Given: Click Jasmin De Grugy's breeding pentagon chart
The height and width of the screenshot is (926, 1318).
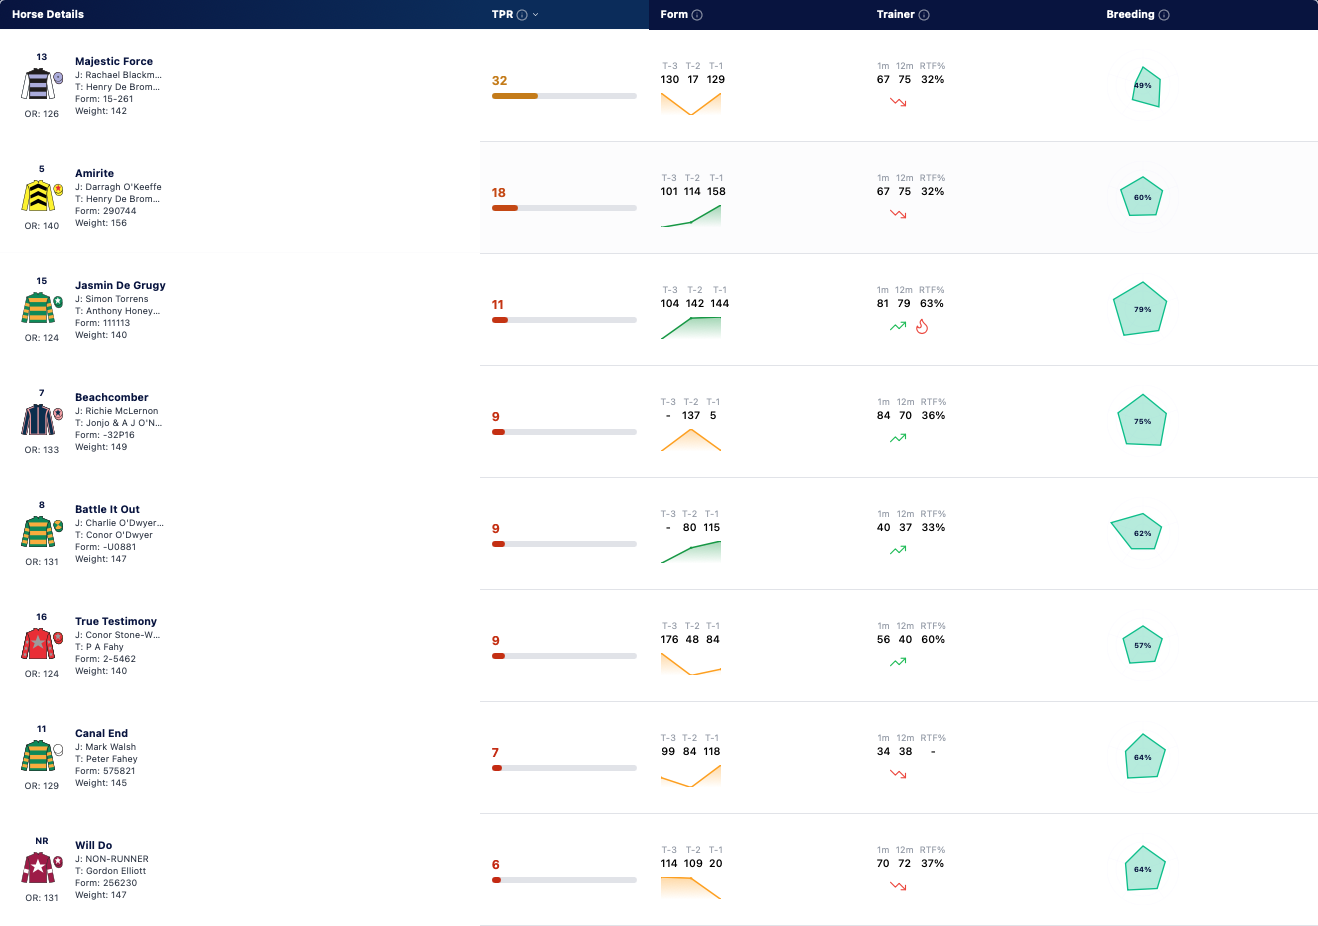Looking at the screenshot, I should point(1140,309).
